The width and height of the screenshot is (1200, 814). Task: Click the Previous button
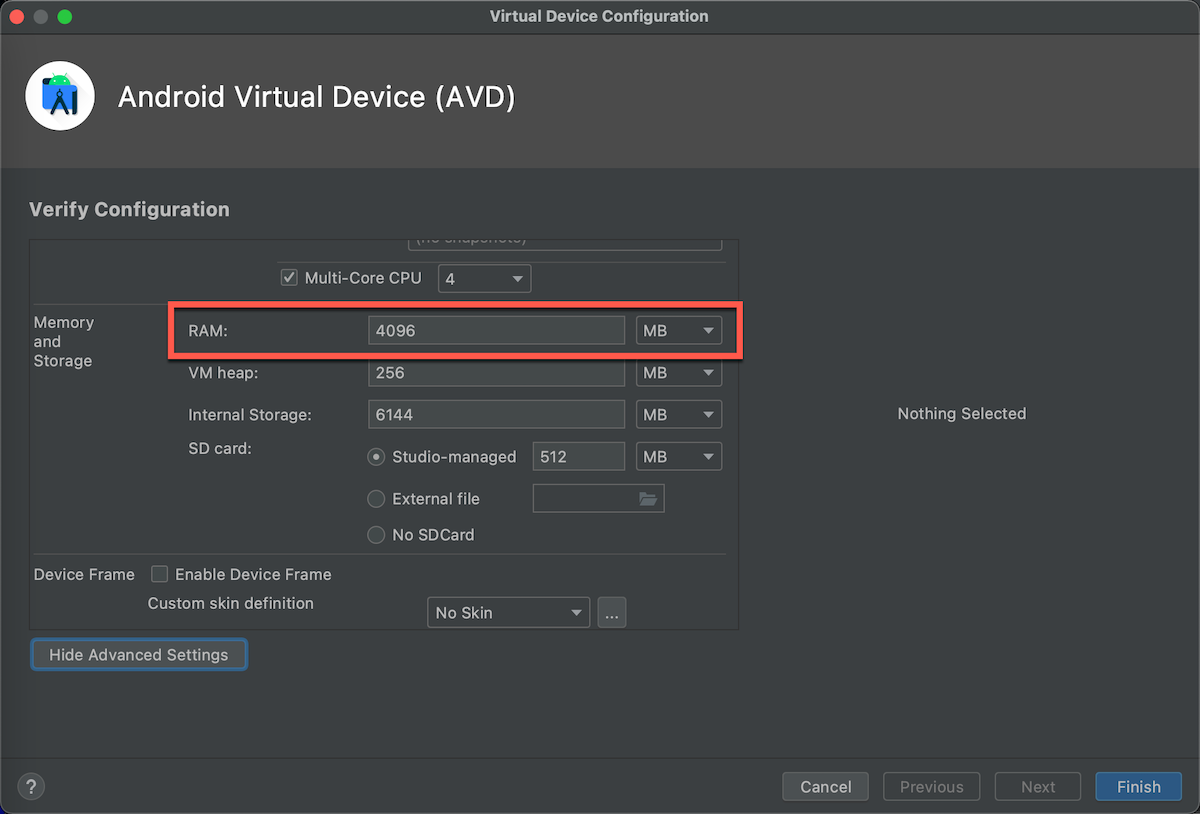tap(931, 786)
